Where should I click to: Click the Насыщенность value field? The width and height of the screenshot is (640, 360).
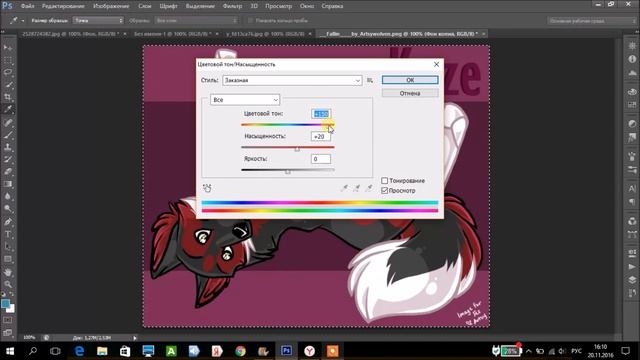click(321, 136)
